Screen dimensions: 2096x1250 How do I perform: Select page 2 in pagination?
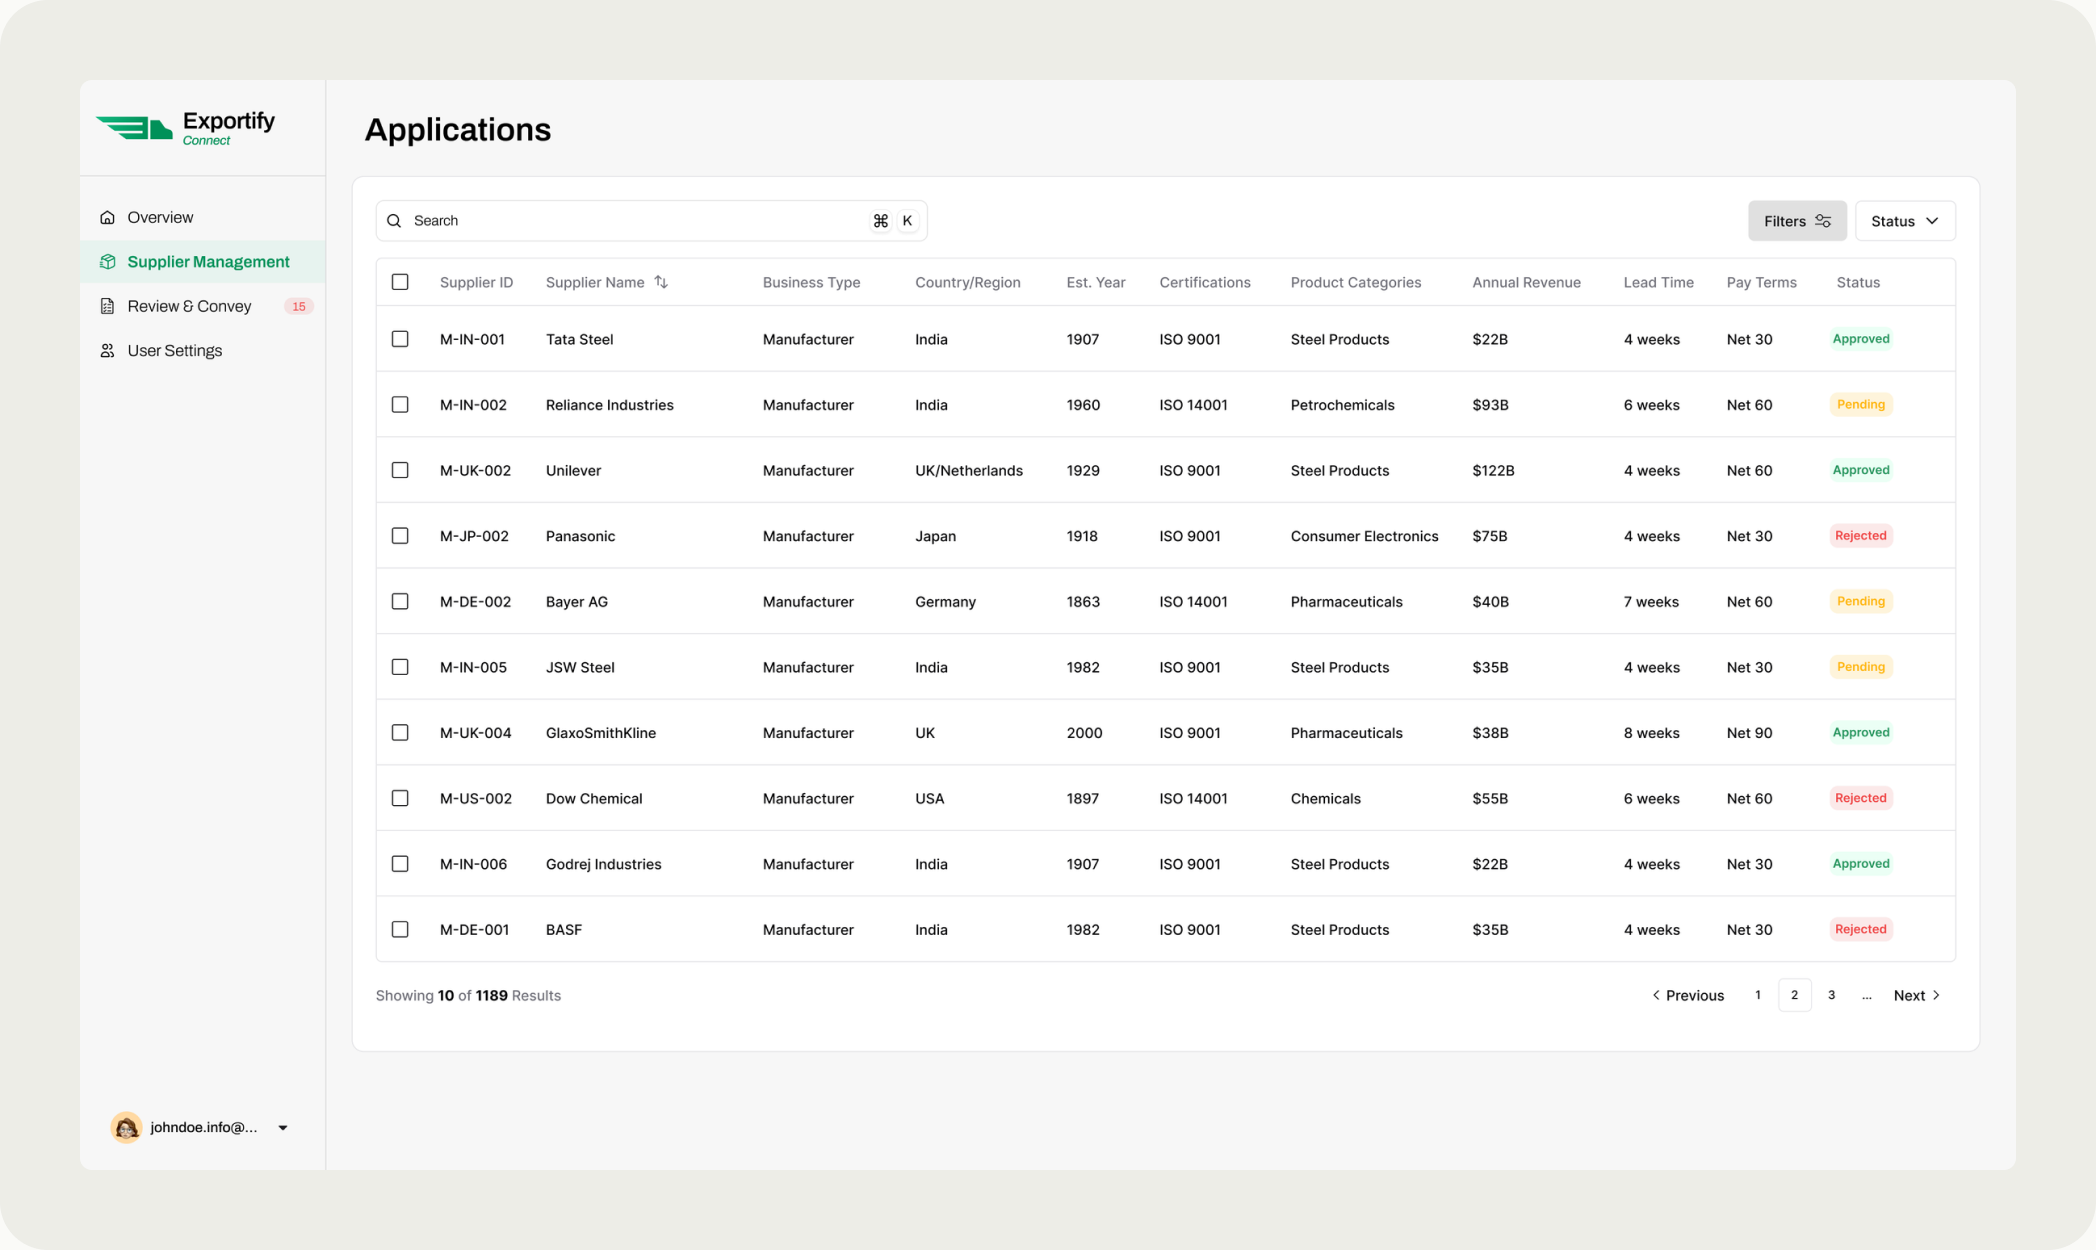coord(1794,996)
